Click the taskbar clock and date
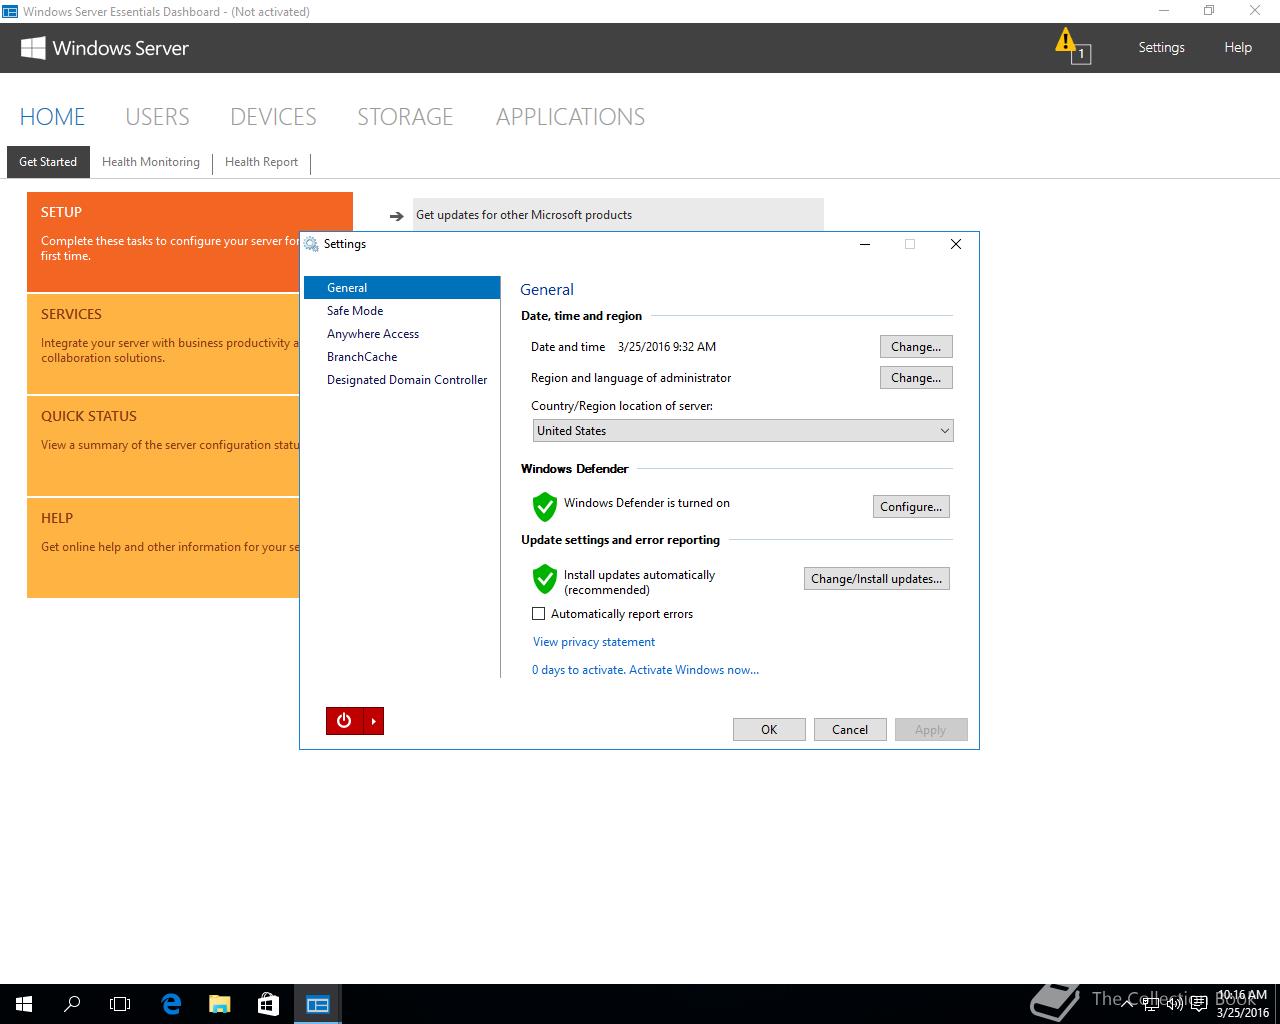Screen dimensions: 1280x1024 pyautogui.click(x=1242, y=1004)
